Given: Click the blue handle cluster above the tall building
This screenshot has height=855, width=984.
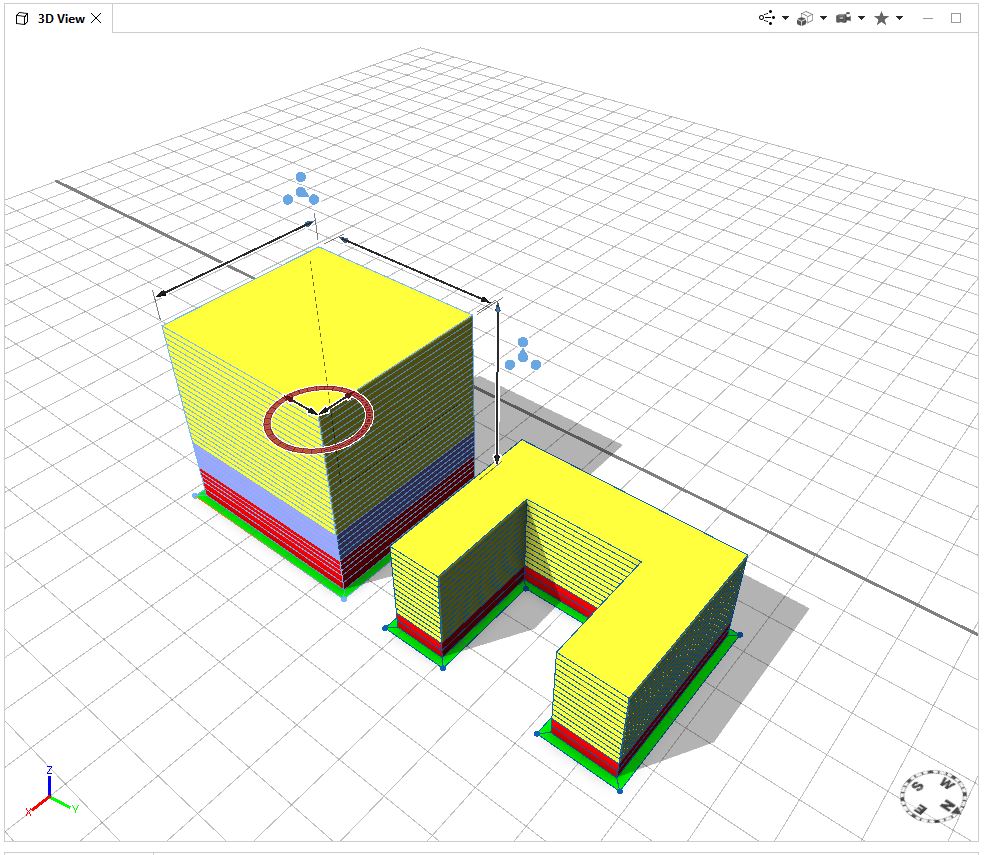Looking at the screenshot, I should pos(301,190).
